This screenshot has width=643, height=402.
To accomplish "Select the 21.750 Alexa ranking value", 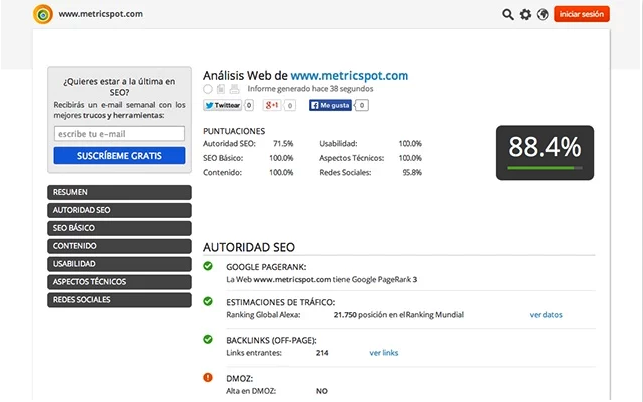I will pos(345,315).
